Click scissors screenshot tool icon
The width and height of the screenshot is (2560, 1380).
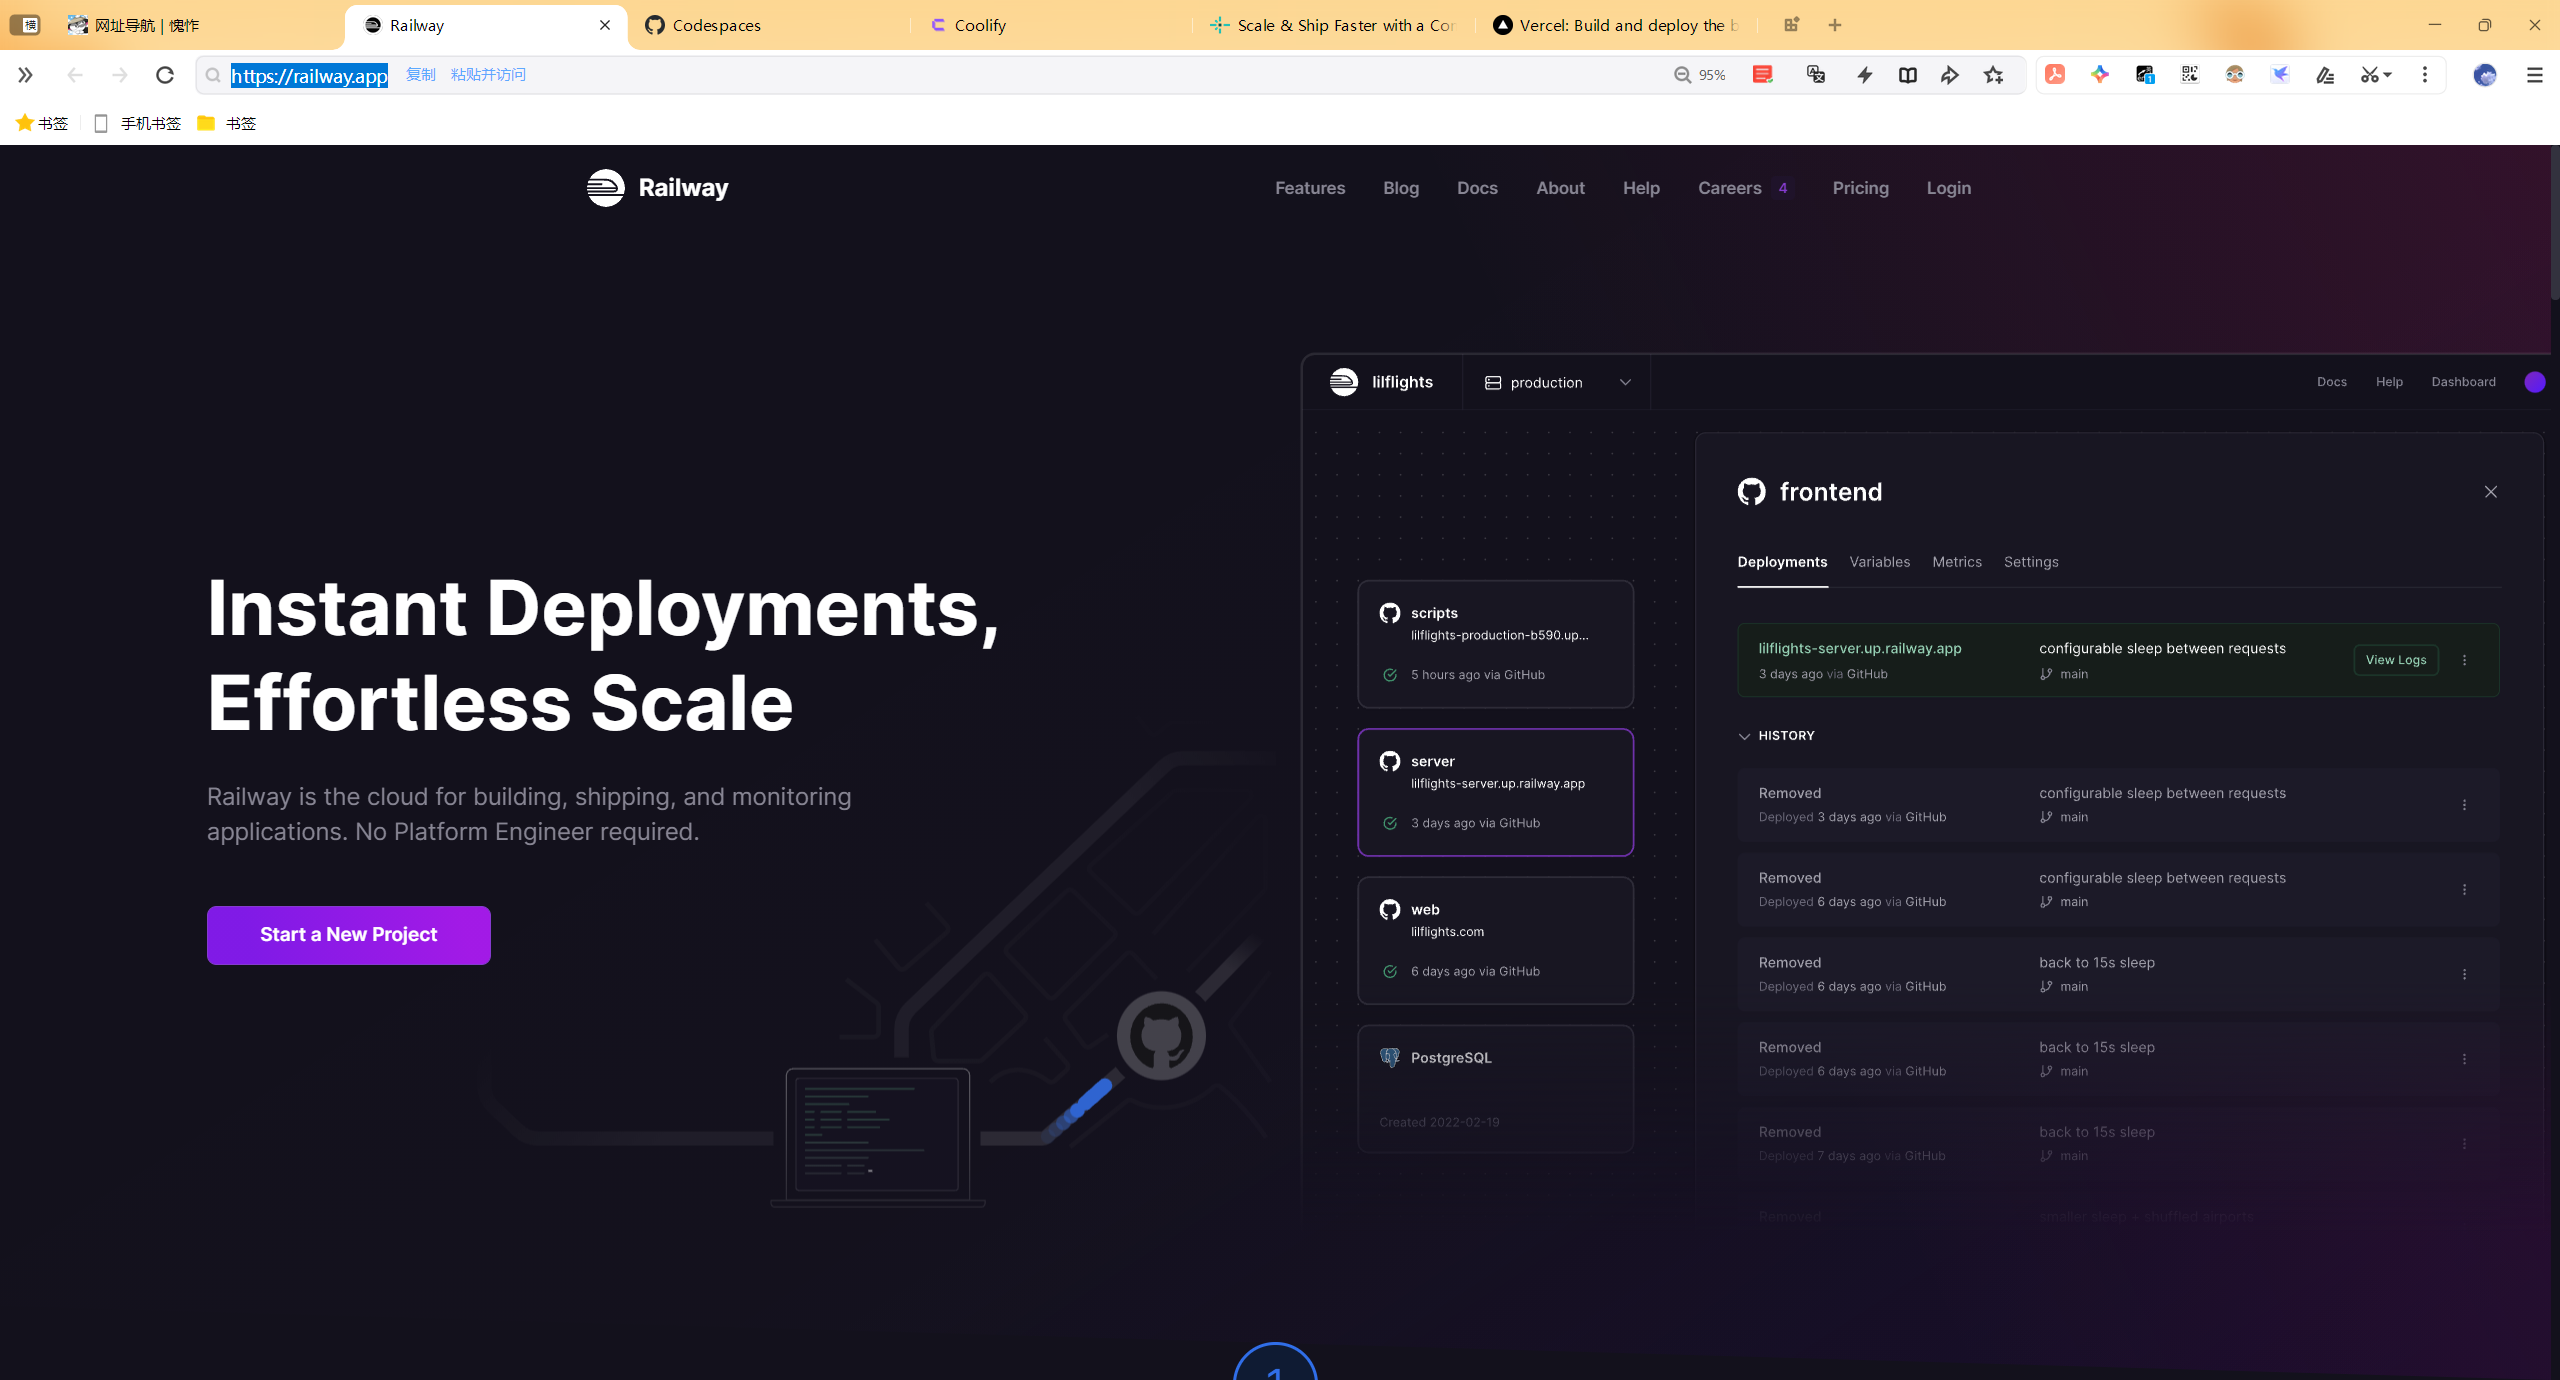(2369, 75)
